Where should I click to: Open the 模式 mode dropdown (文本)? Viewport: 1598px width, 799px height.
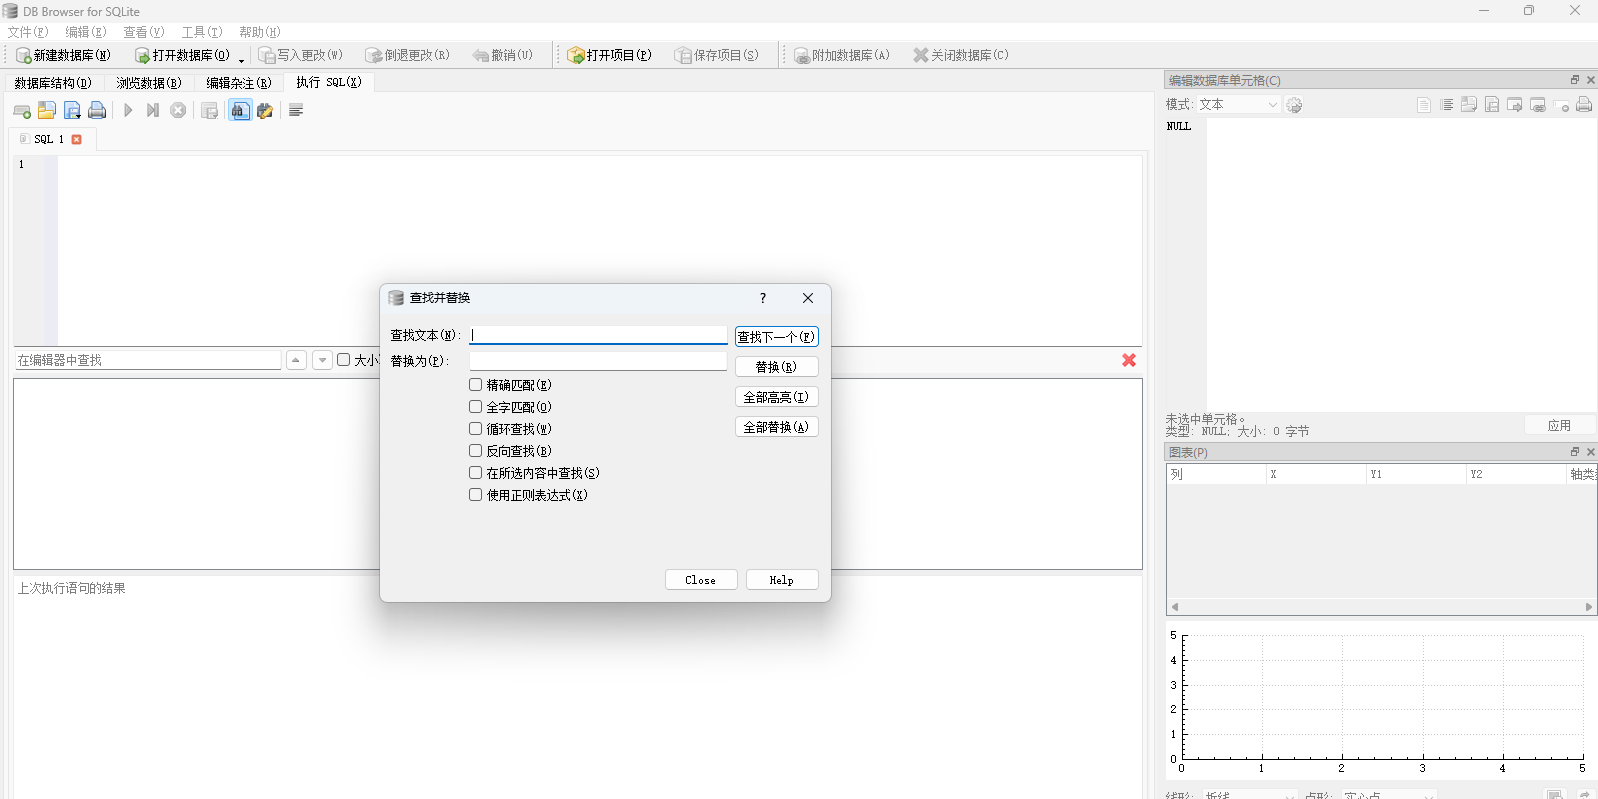[1238, 105]
